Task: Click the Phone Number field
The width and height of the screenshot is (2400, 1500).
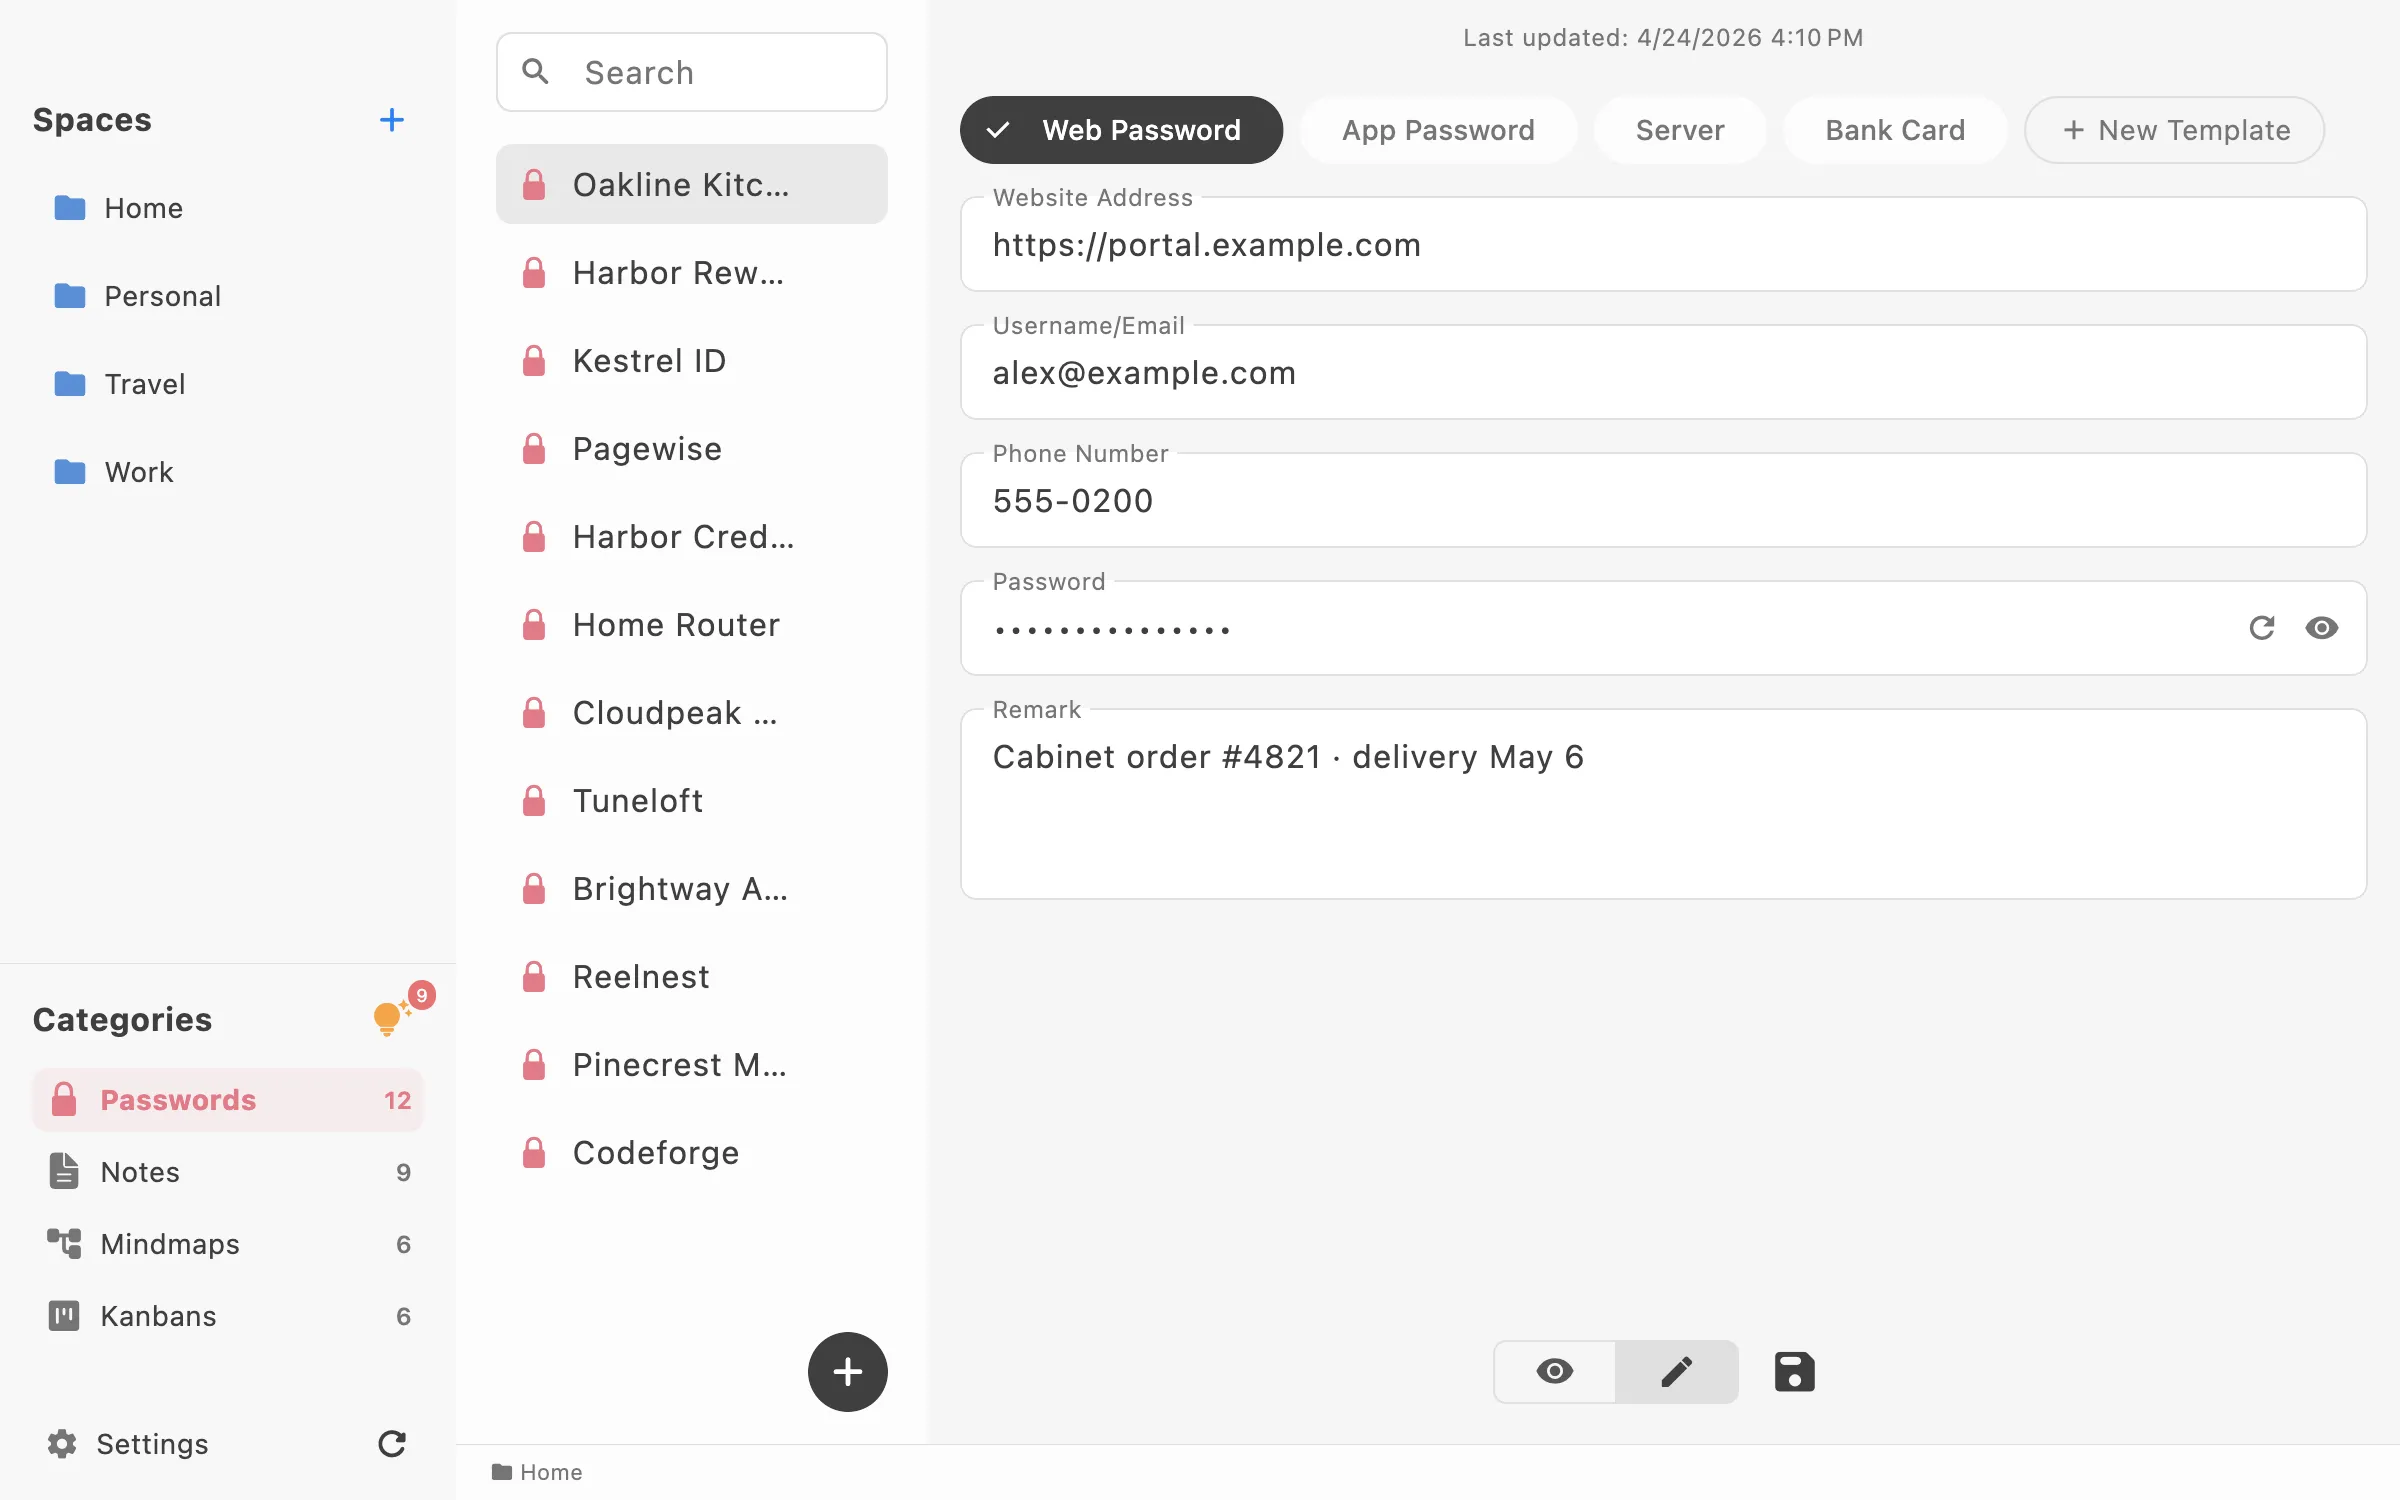Action: pyautogui.click(x=1664, y=501)
